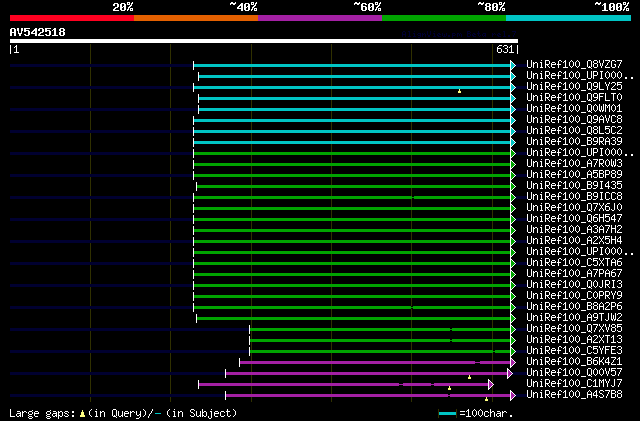Select the UniRef100_C1MYJ7 label

(574, 384)
